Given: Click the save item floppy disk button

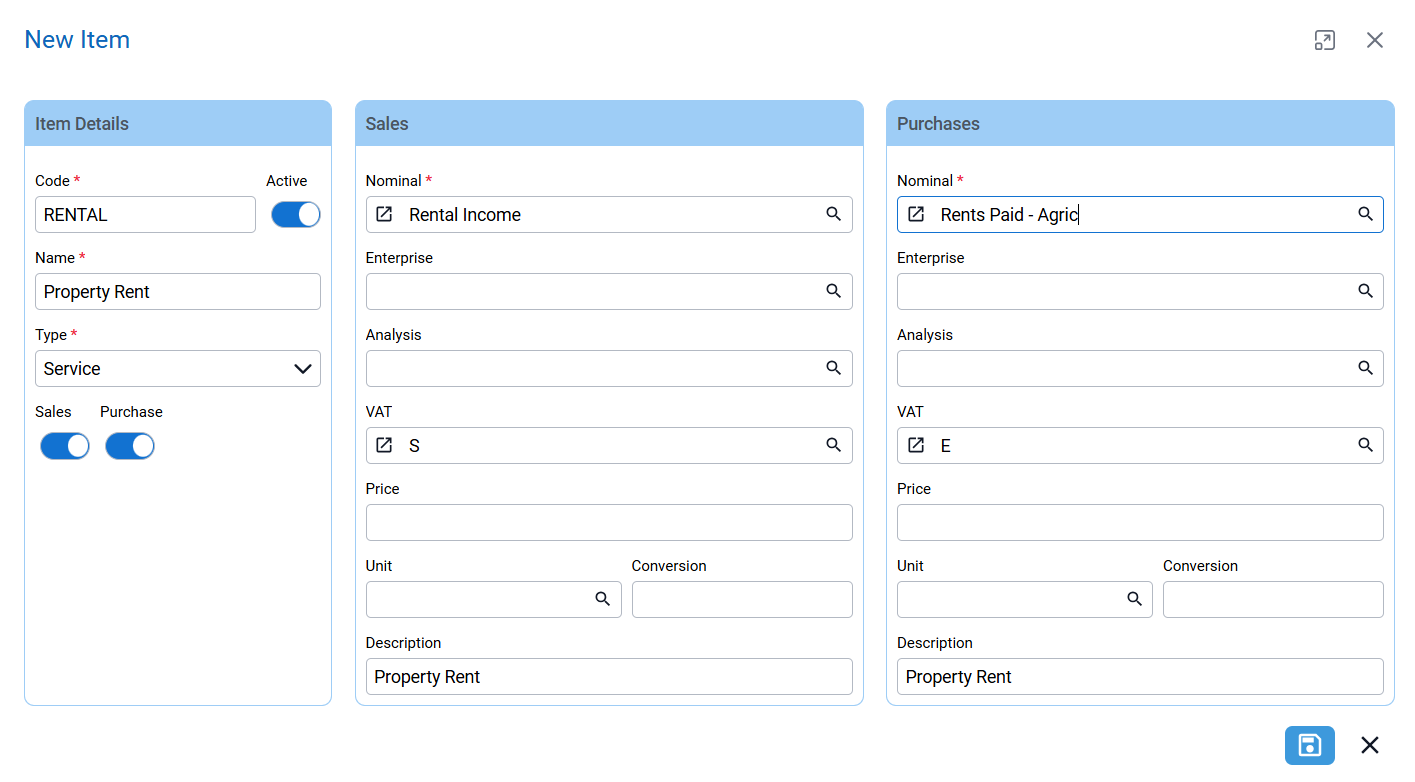Looking at the screenshot, I should tap(1309, 745).
